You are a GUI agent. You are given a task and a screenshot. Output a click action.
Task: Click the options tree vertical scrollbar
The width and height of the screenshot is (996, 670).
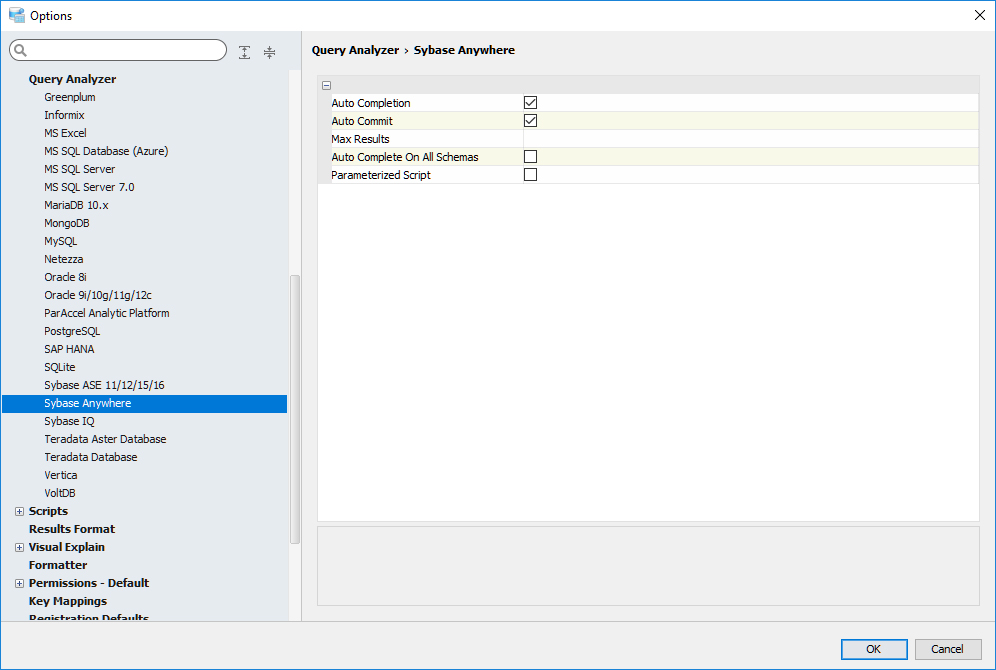(294, 410)
